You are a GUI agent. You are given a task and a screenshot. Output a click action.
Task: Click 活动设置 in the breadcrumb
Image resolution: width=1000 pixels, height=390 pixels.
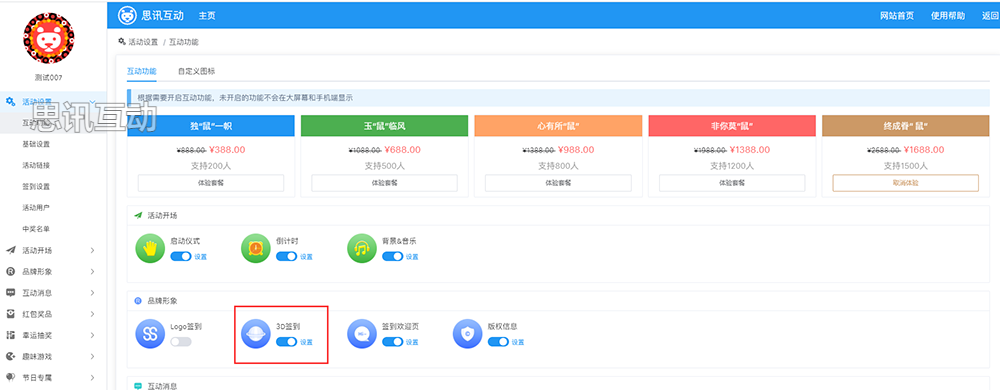point(143,42)
